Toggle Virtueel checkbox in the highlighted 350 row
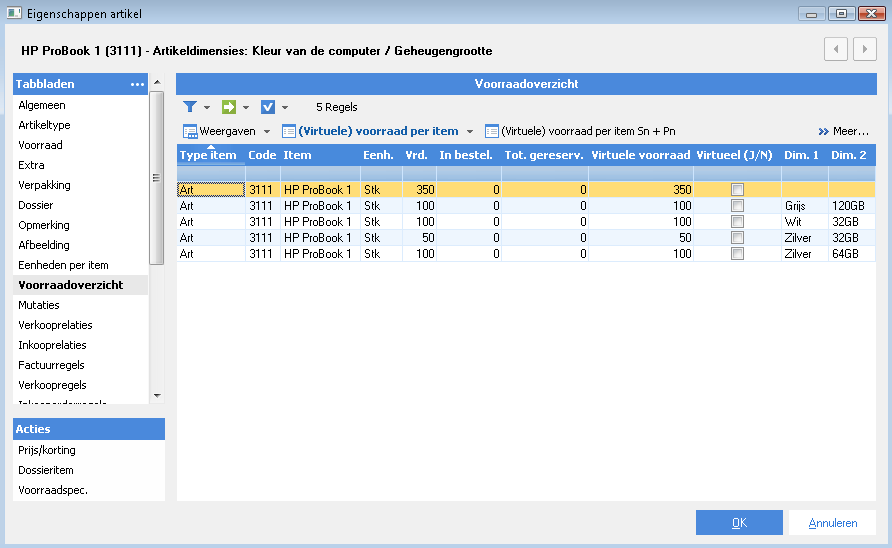892x548 pixels. (737, 189)
